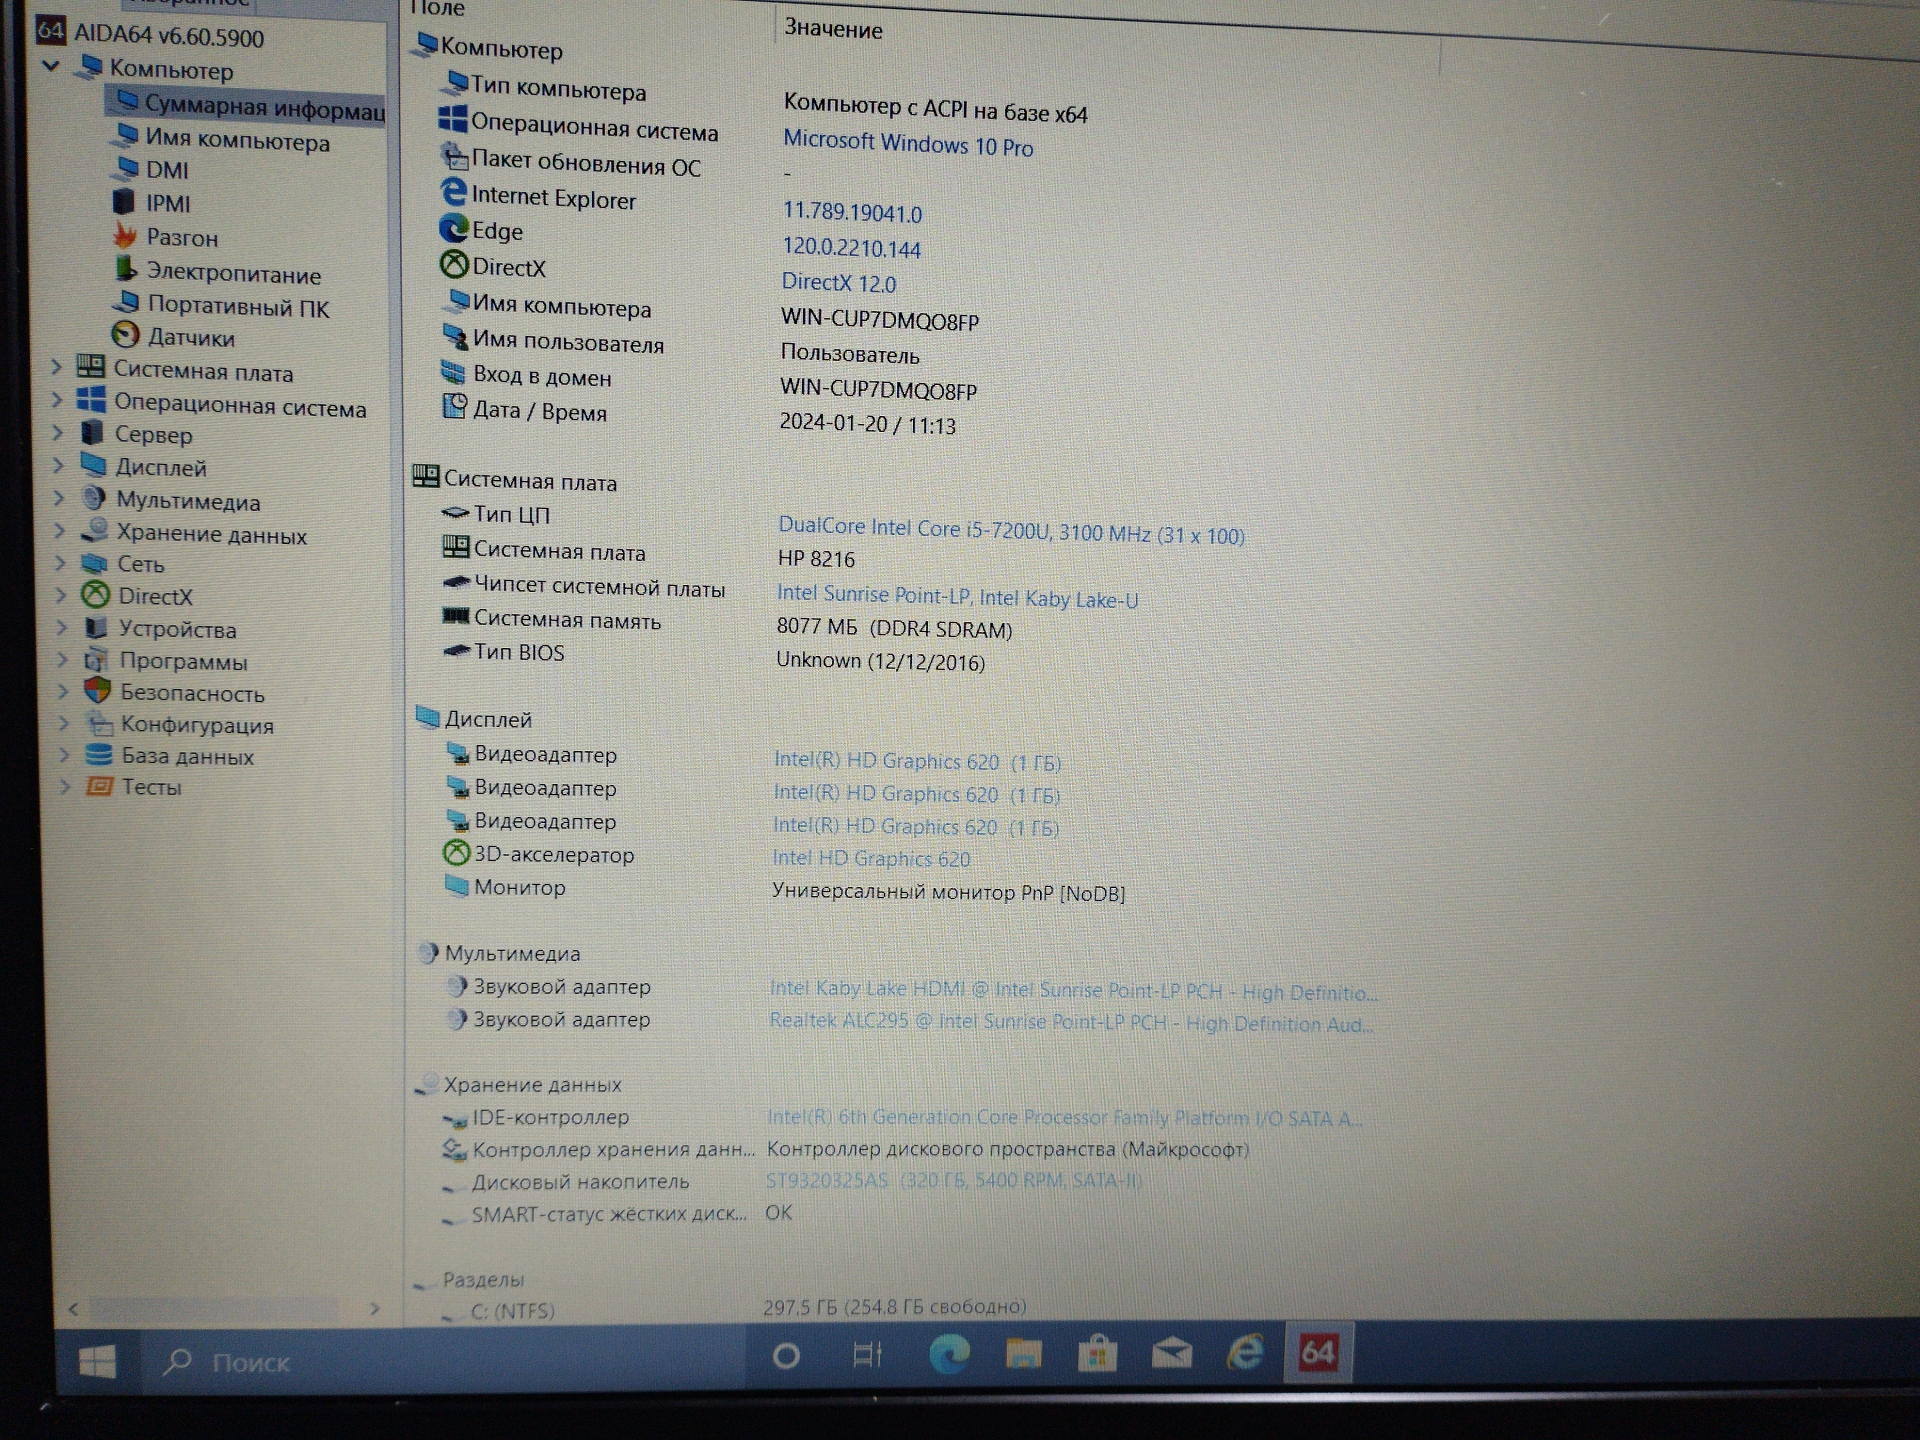Open File Explorer from the taskbar

click(x=1023, y=1354)
